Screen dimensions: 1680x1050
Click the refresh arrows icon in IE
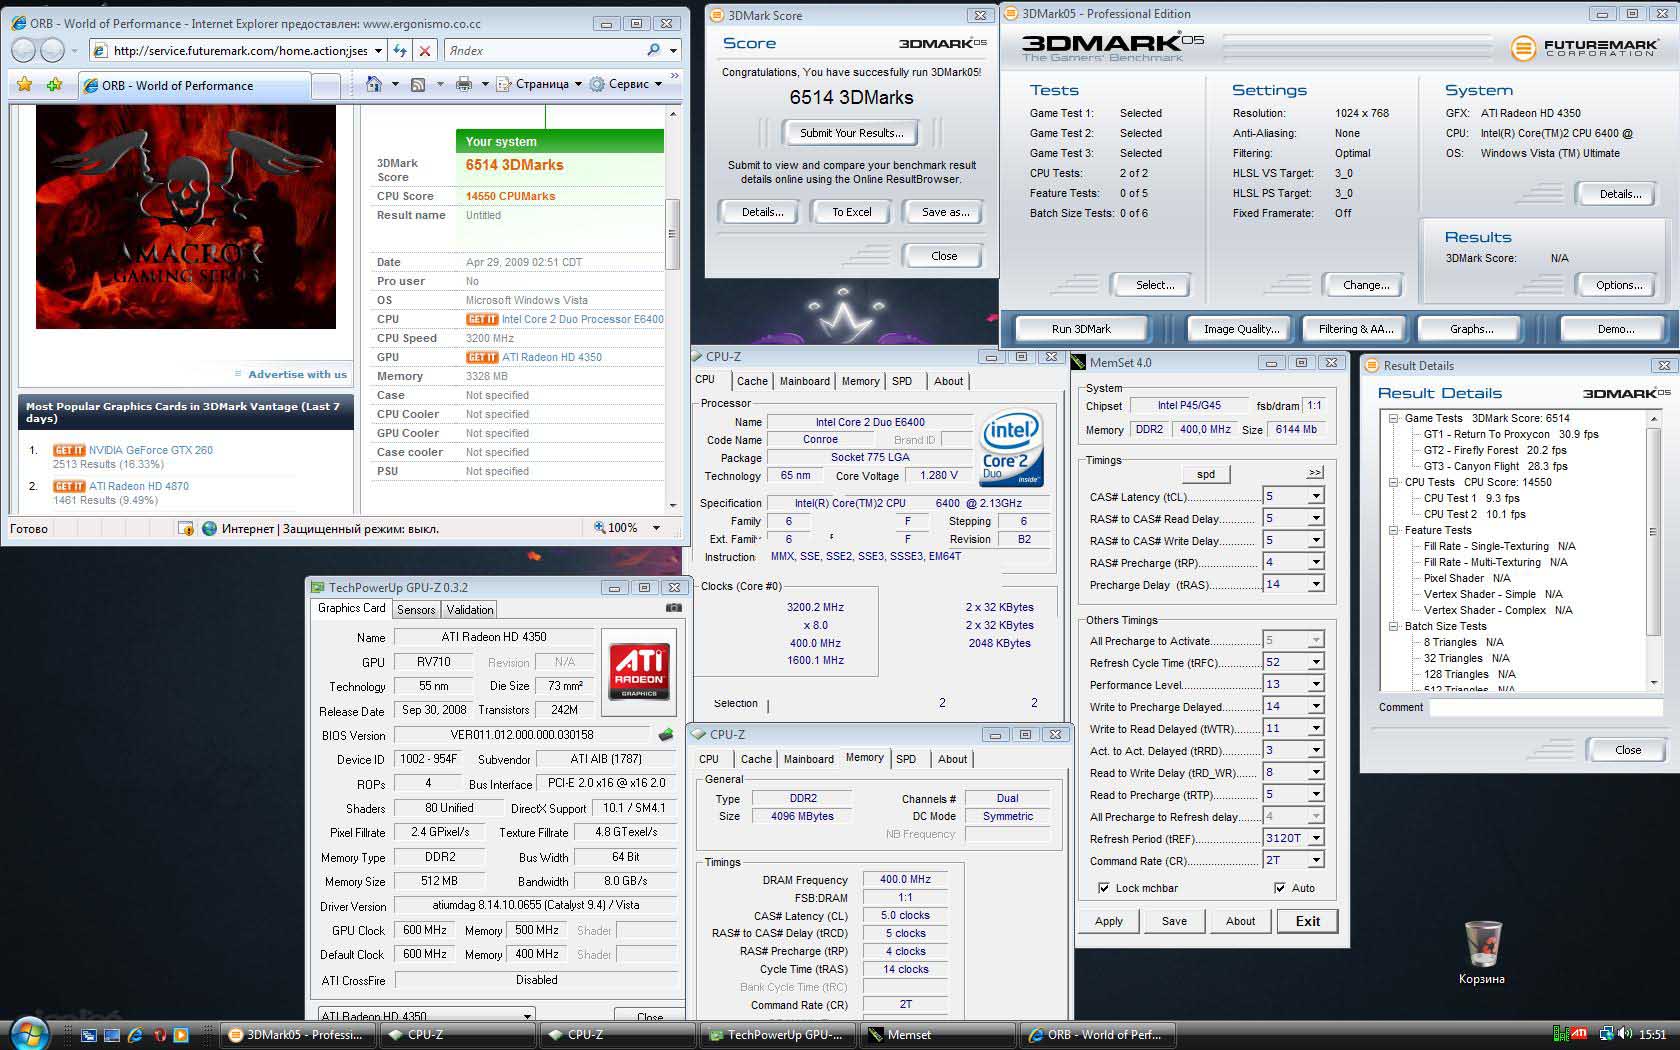[400, 50]
